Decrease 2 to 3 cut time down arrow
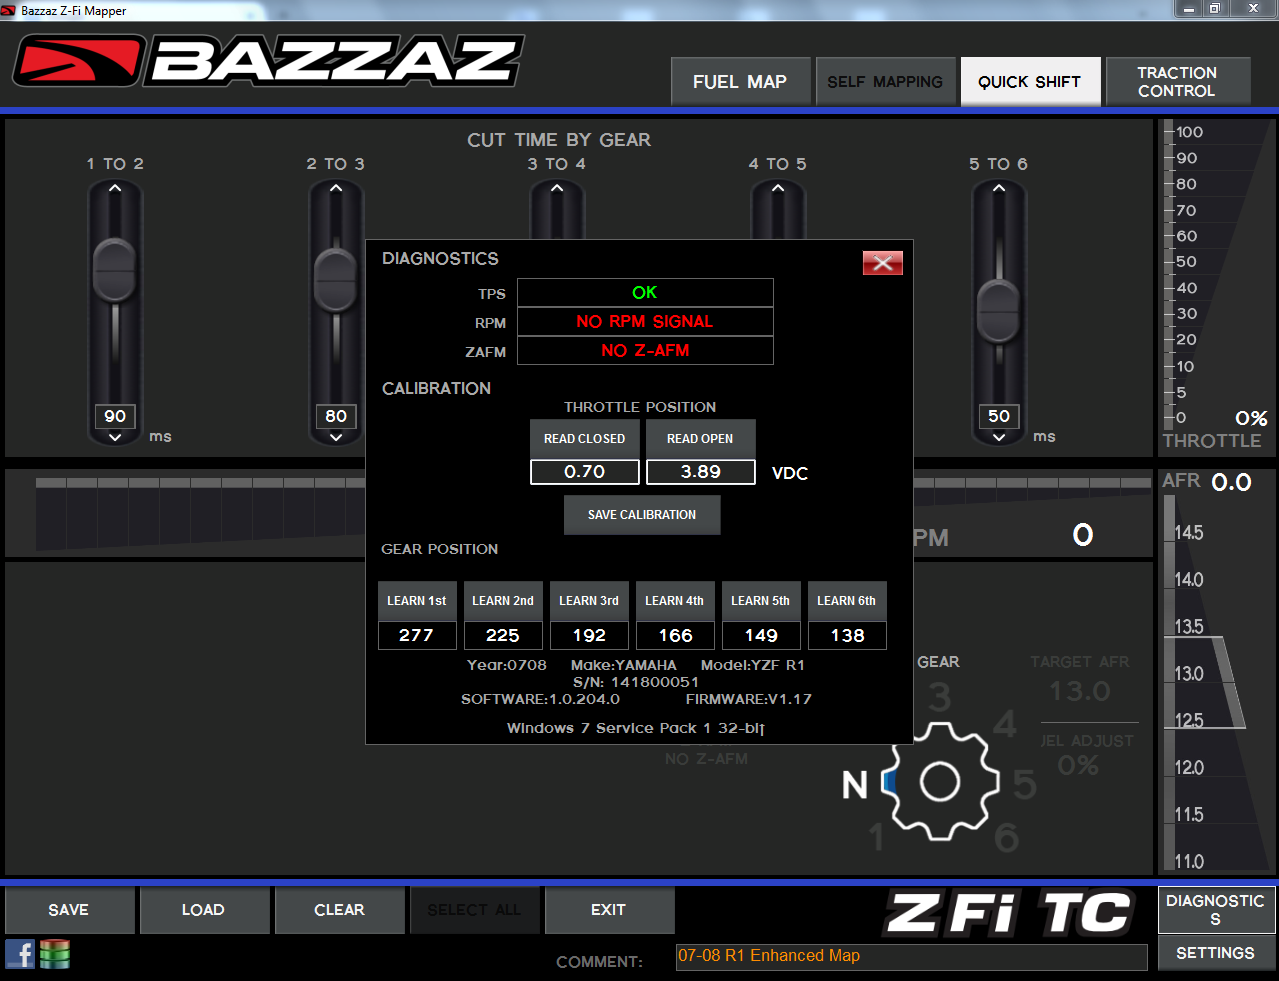 pos(336,437)
